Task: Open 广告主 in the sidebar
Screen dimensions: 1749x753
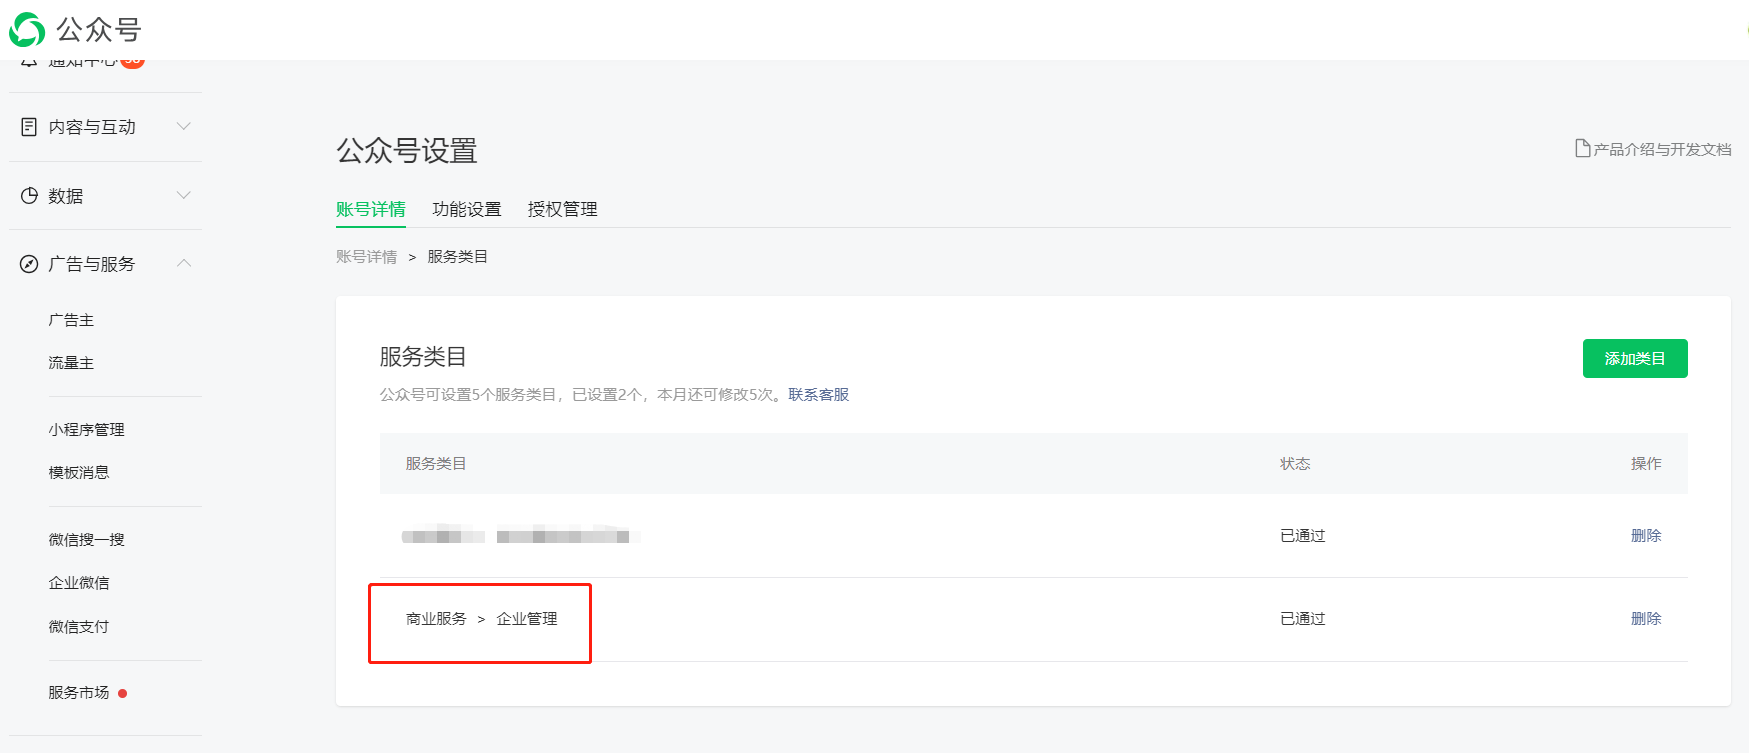Action: [x=71, y=320]
